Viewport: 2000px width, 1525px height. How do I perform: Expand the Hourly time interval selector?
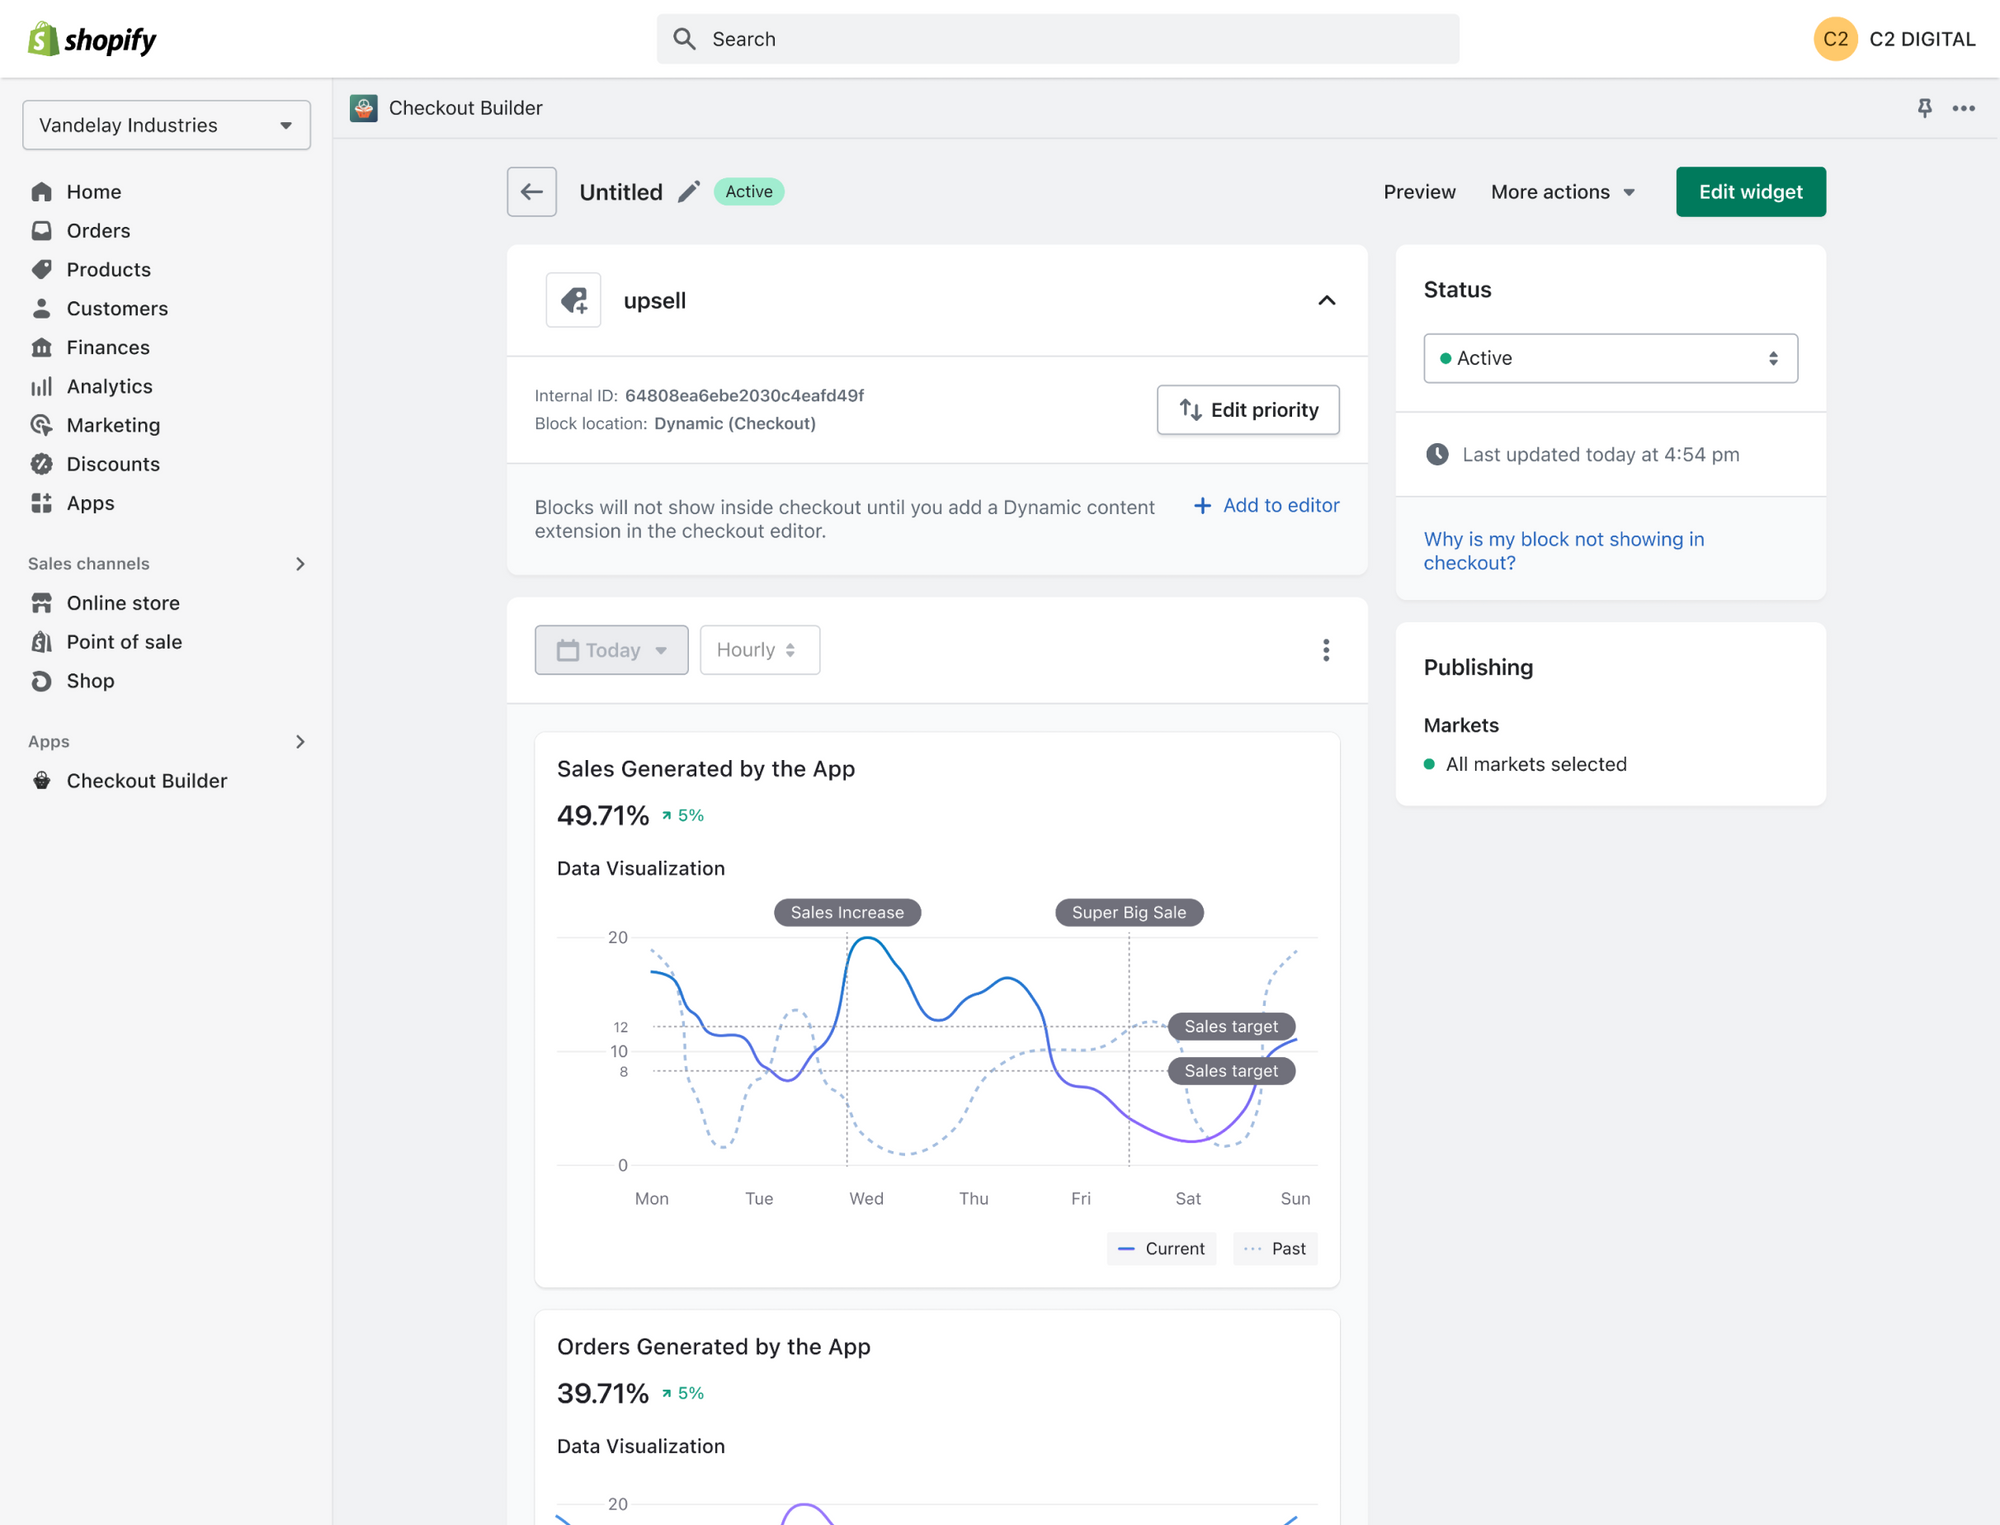click(x=759, y=649)
